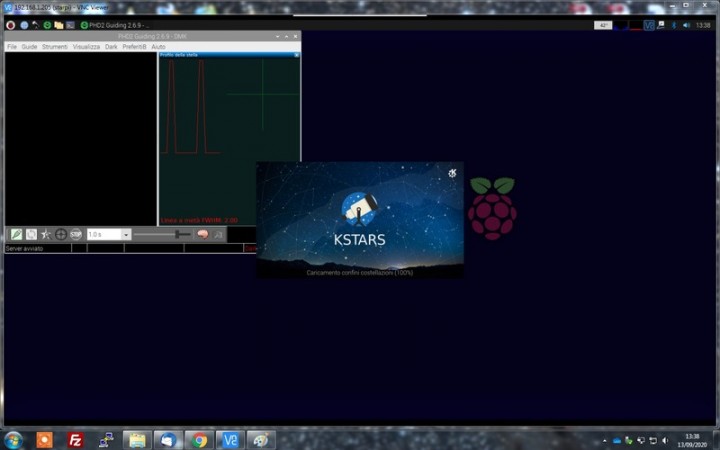Open the camera settings icon
The image size is (720, 450).
(x=218, y=234)
